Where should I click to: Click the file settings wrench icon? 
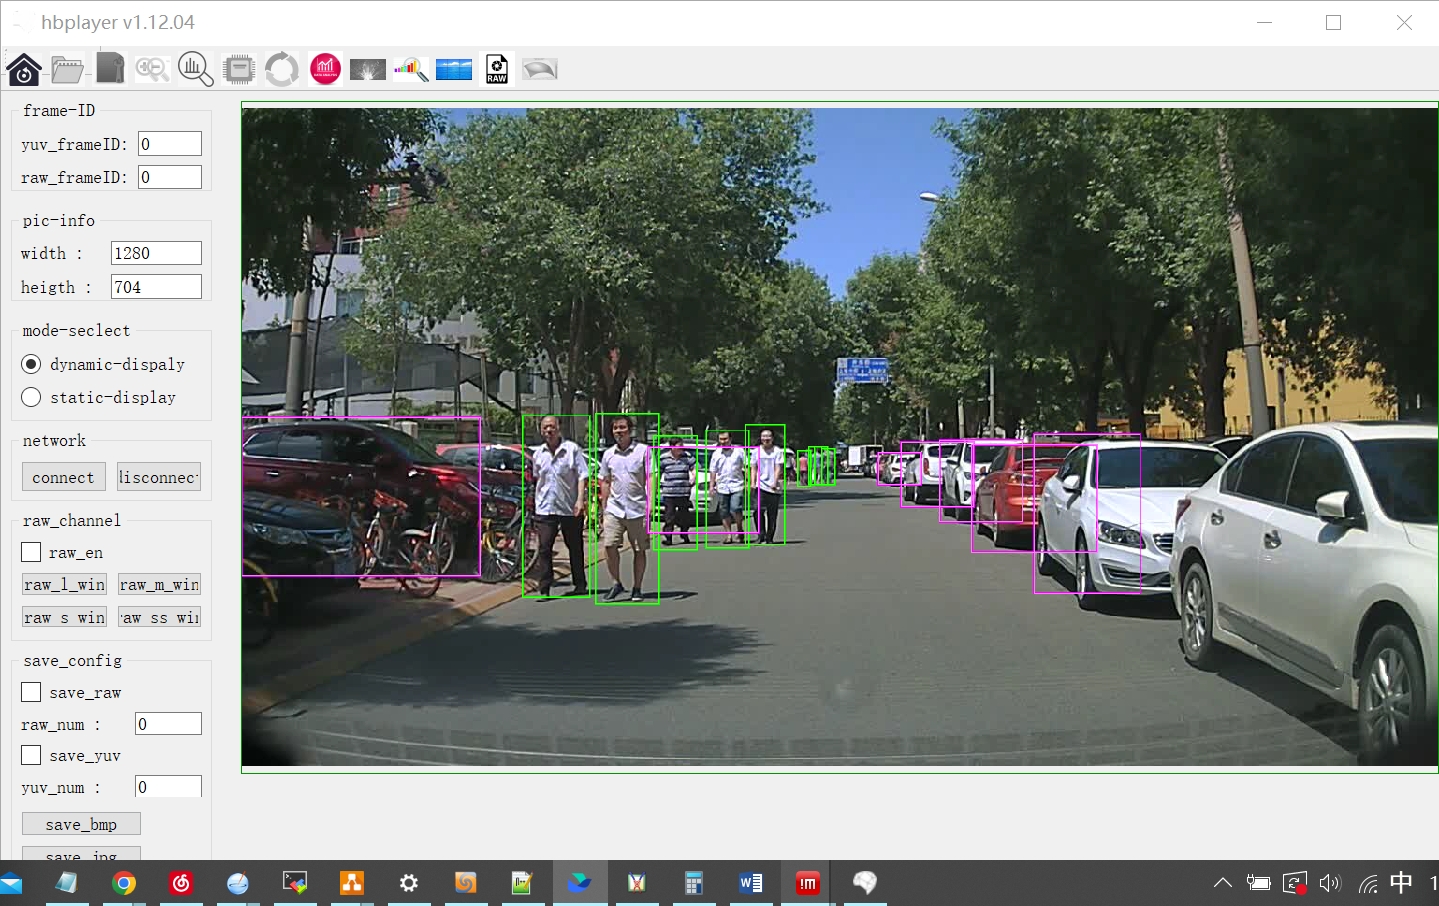tap(110, 69)
